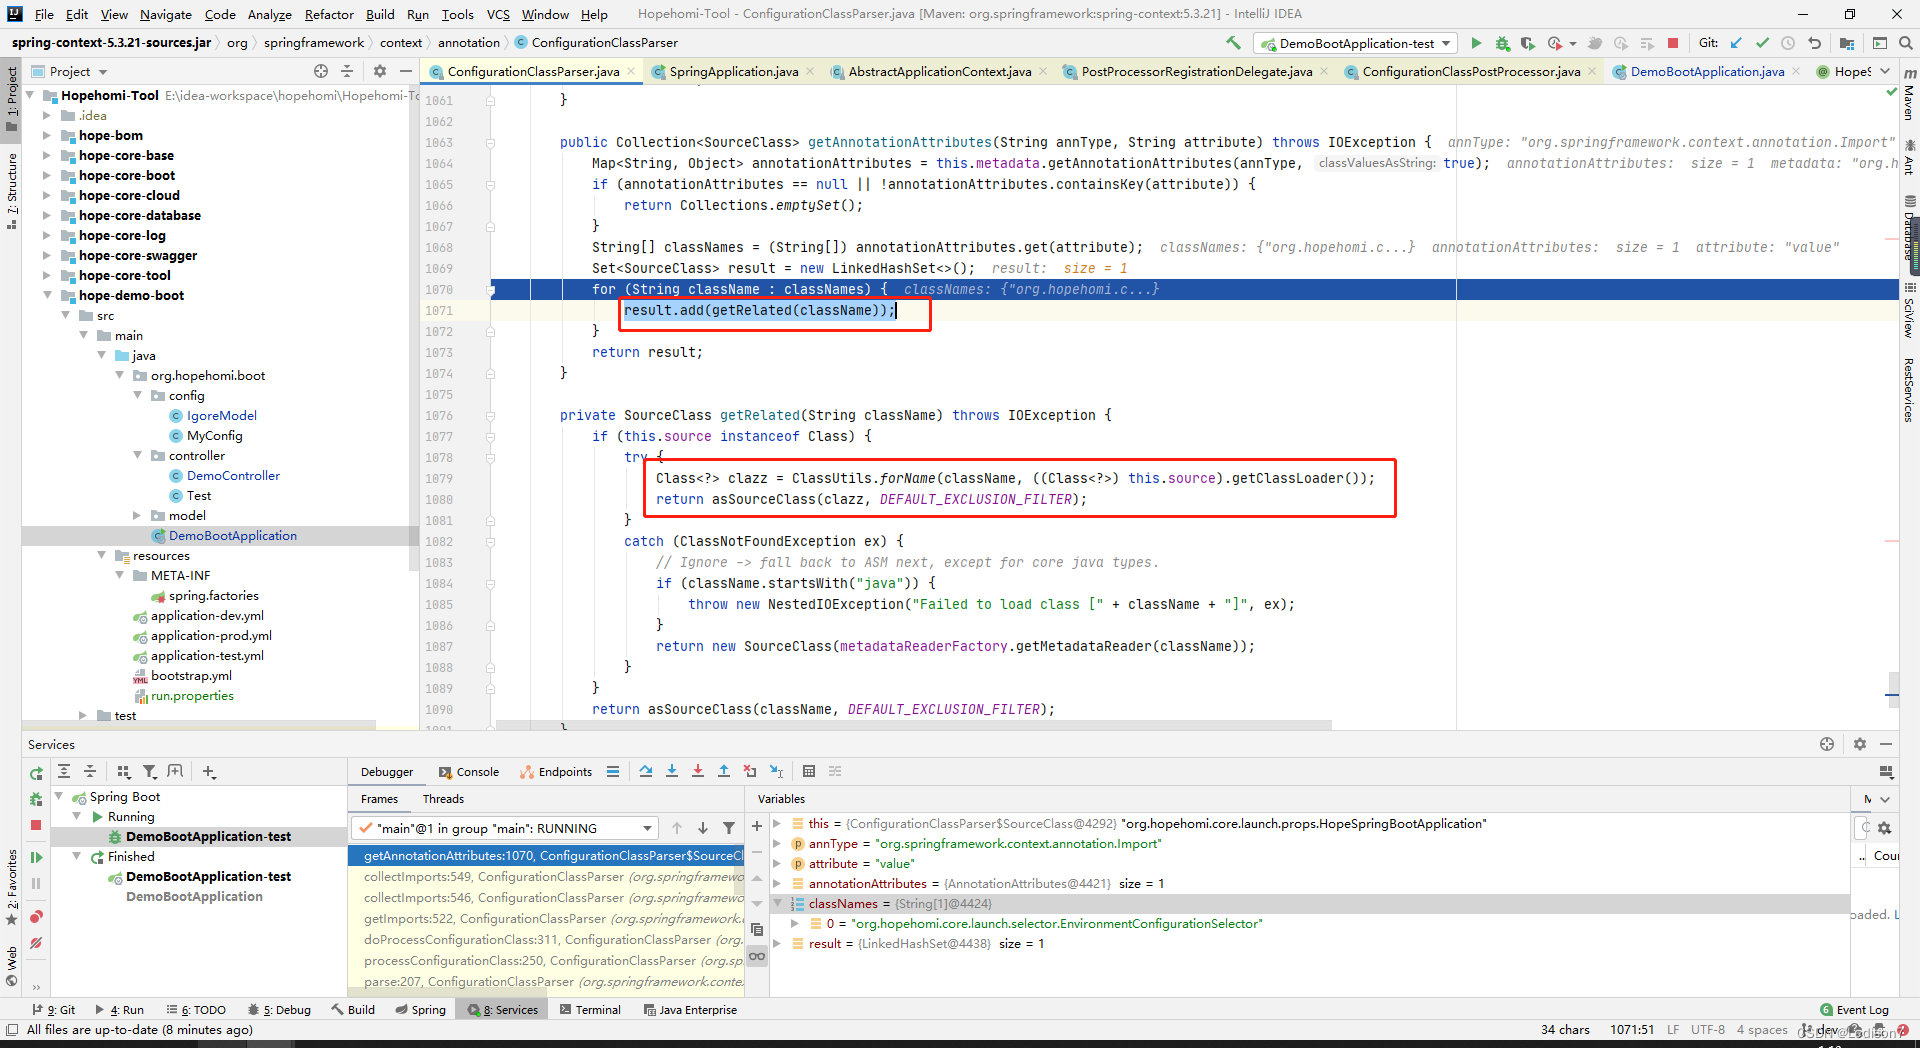This screenshot has height=1048, width=1920.
Task: Open Search Everywhere magnifier icon
Action: (x=1906, y=43)
